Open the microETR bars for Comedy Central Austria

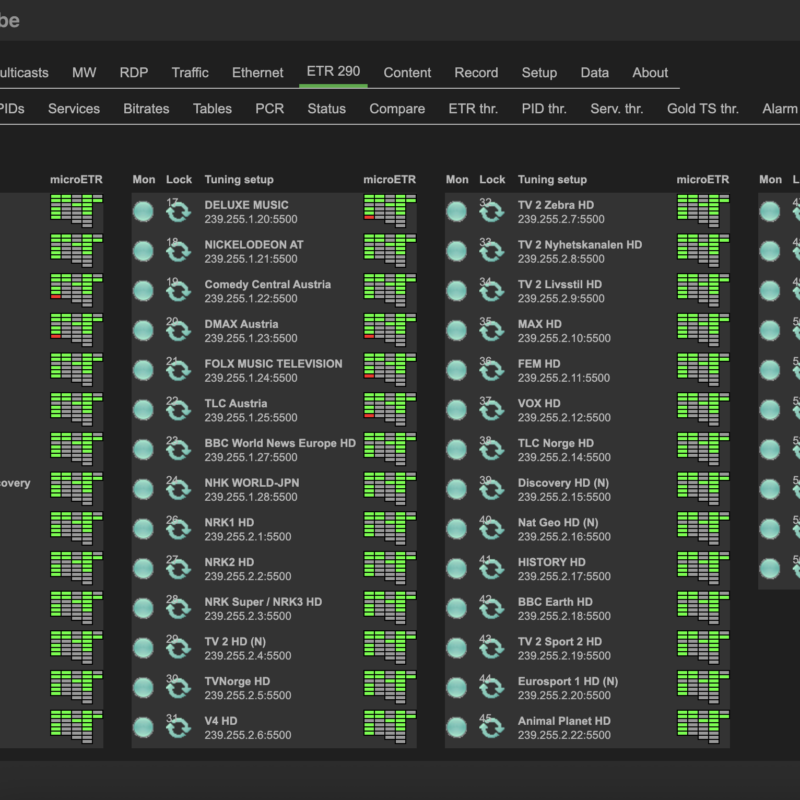(390, 290)
